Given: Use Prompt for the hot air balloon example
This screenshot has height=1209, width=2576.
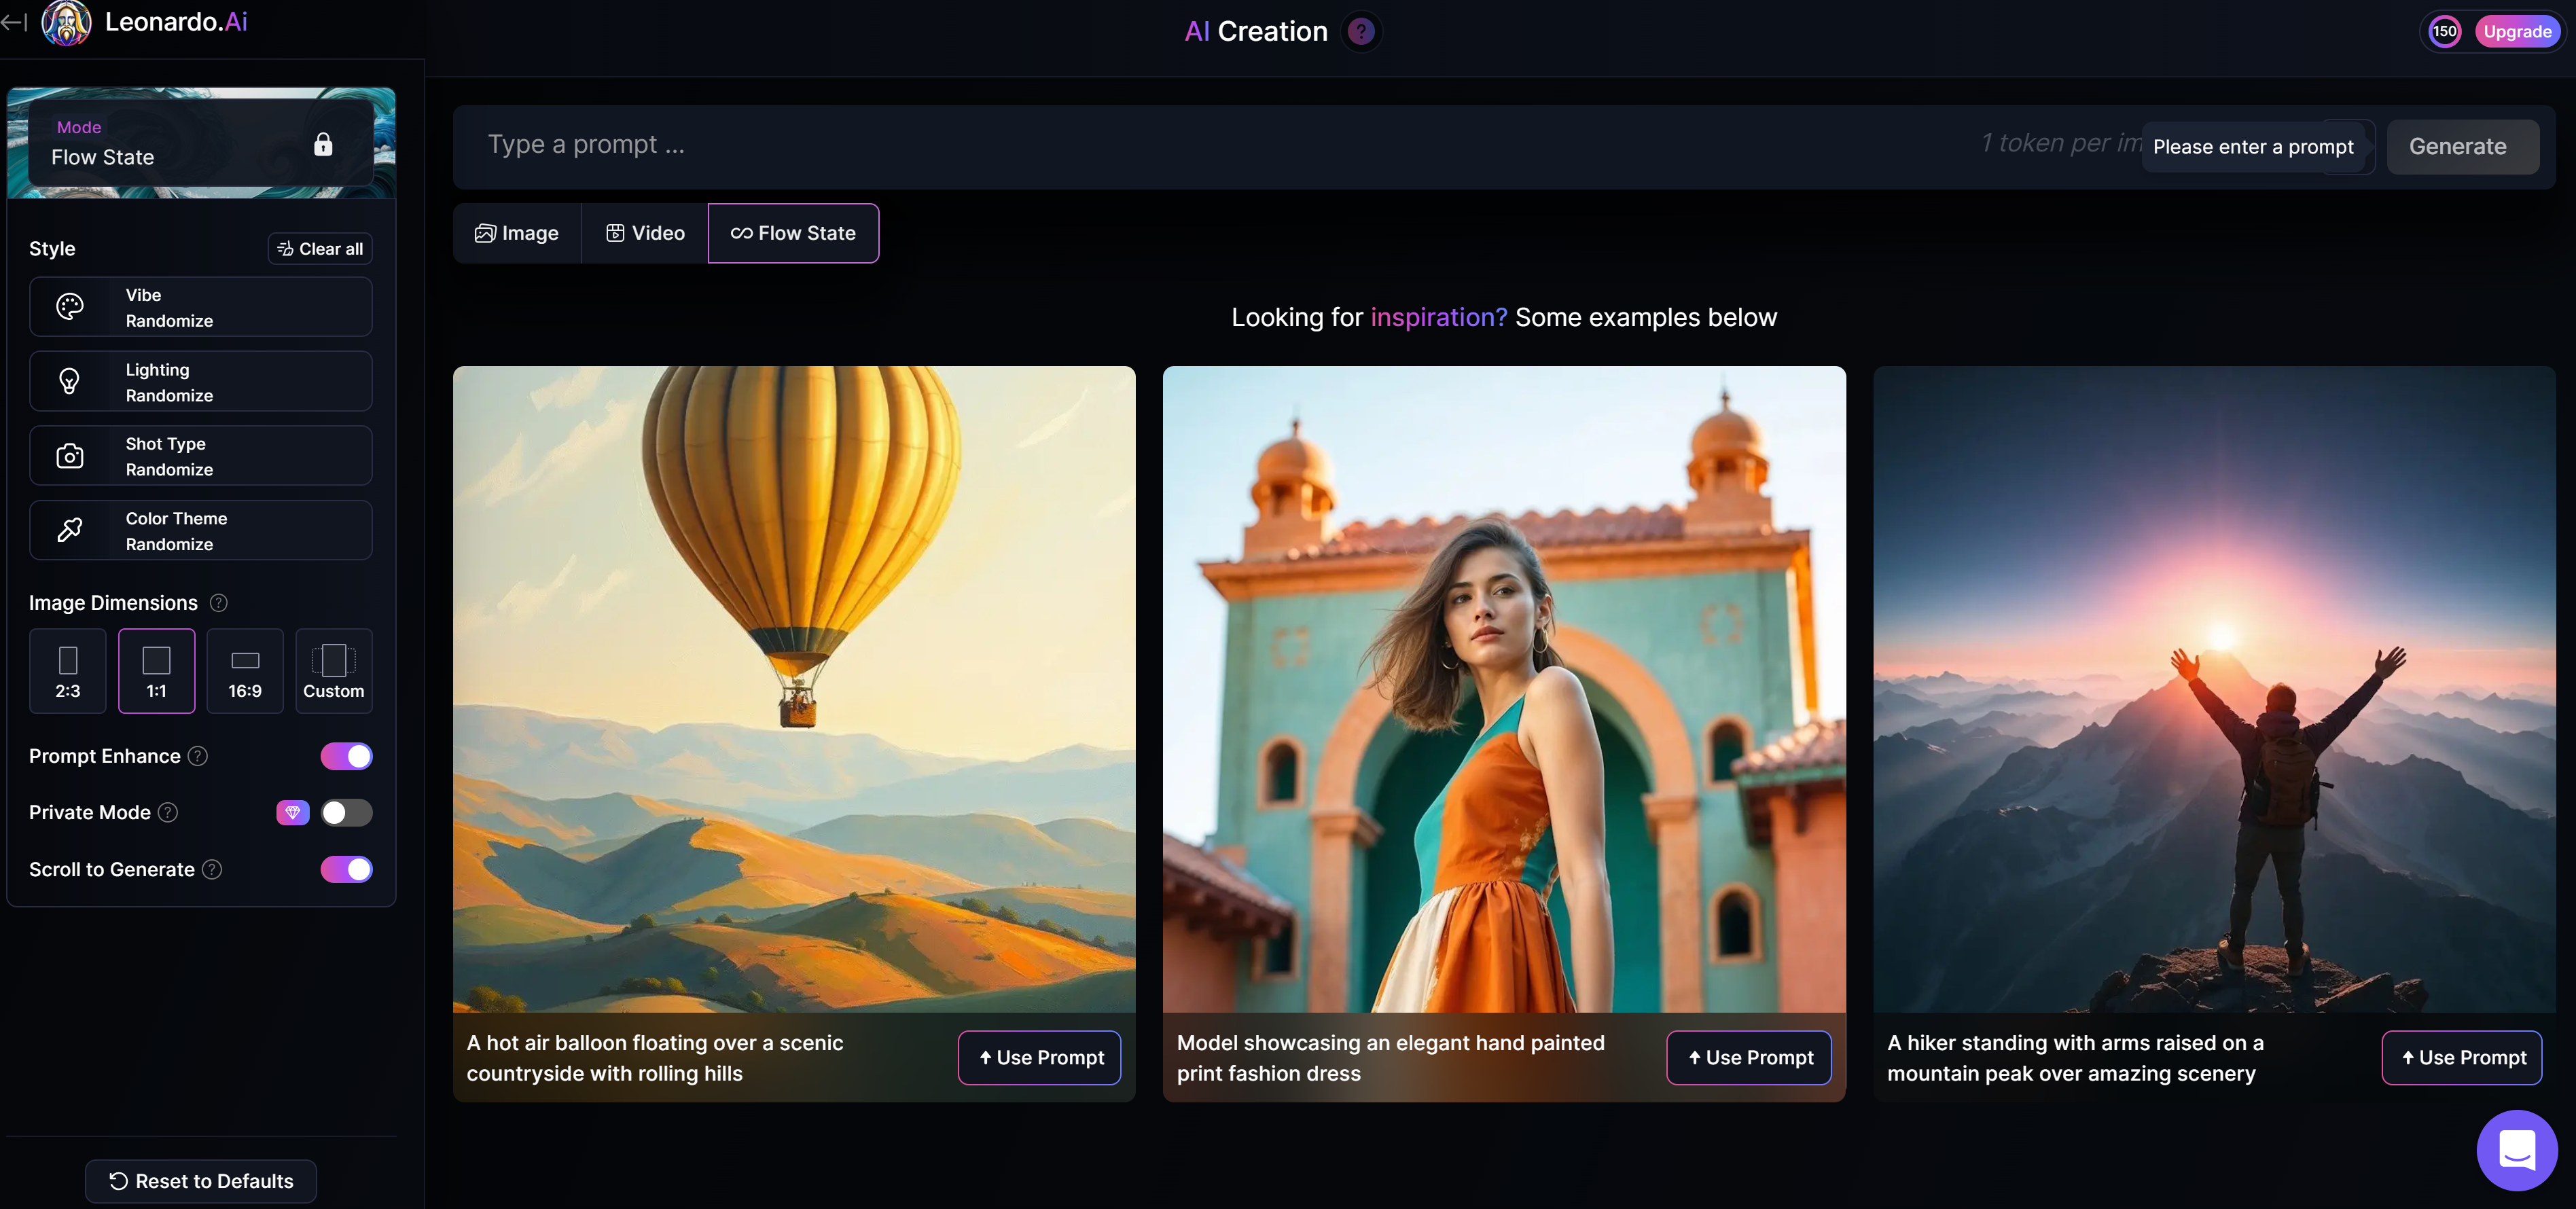Looking at the screenshot, I should click(x=1039, y=1057).
